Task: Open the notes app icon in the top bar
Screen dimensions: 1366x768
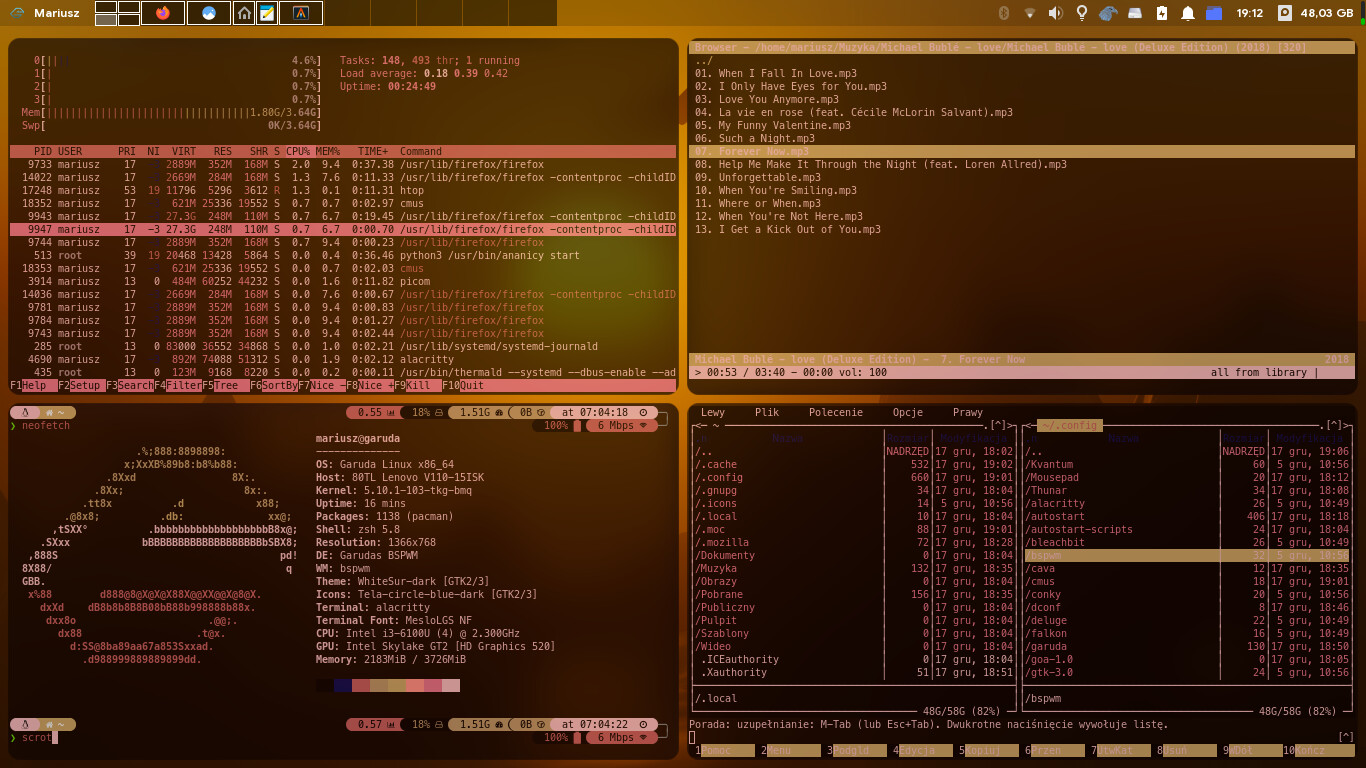Action: click(267, 13)
